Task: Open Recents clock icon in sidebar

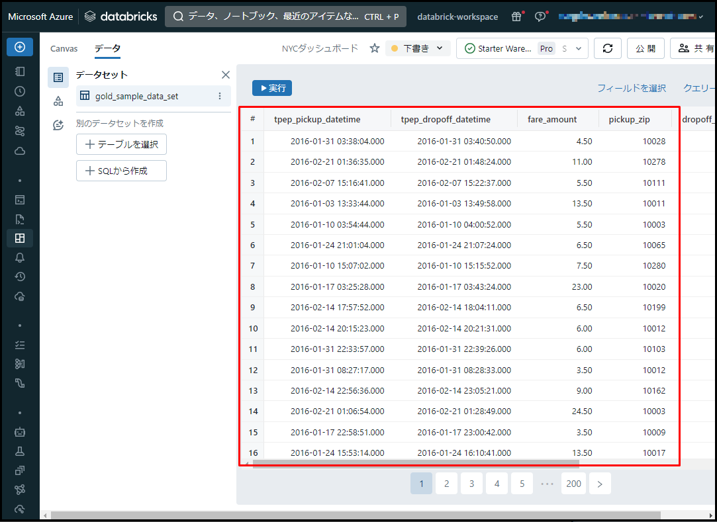Action: 19,91
